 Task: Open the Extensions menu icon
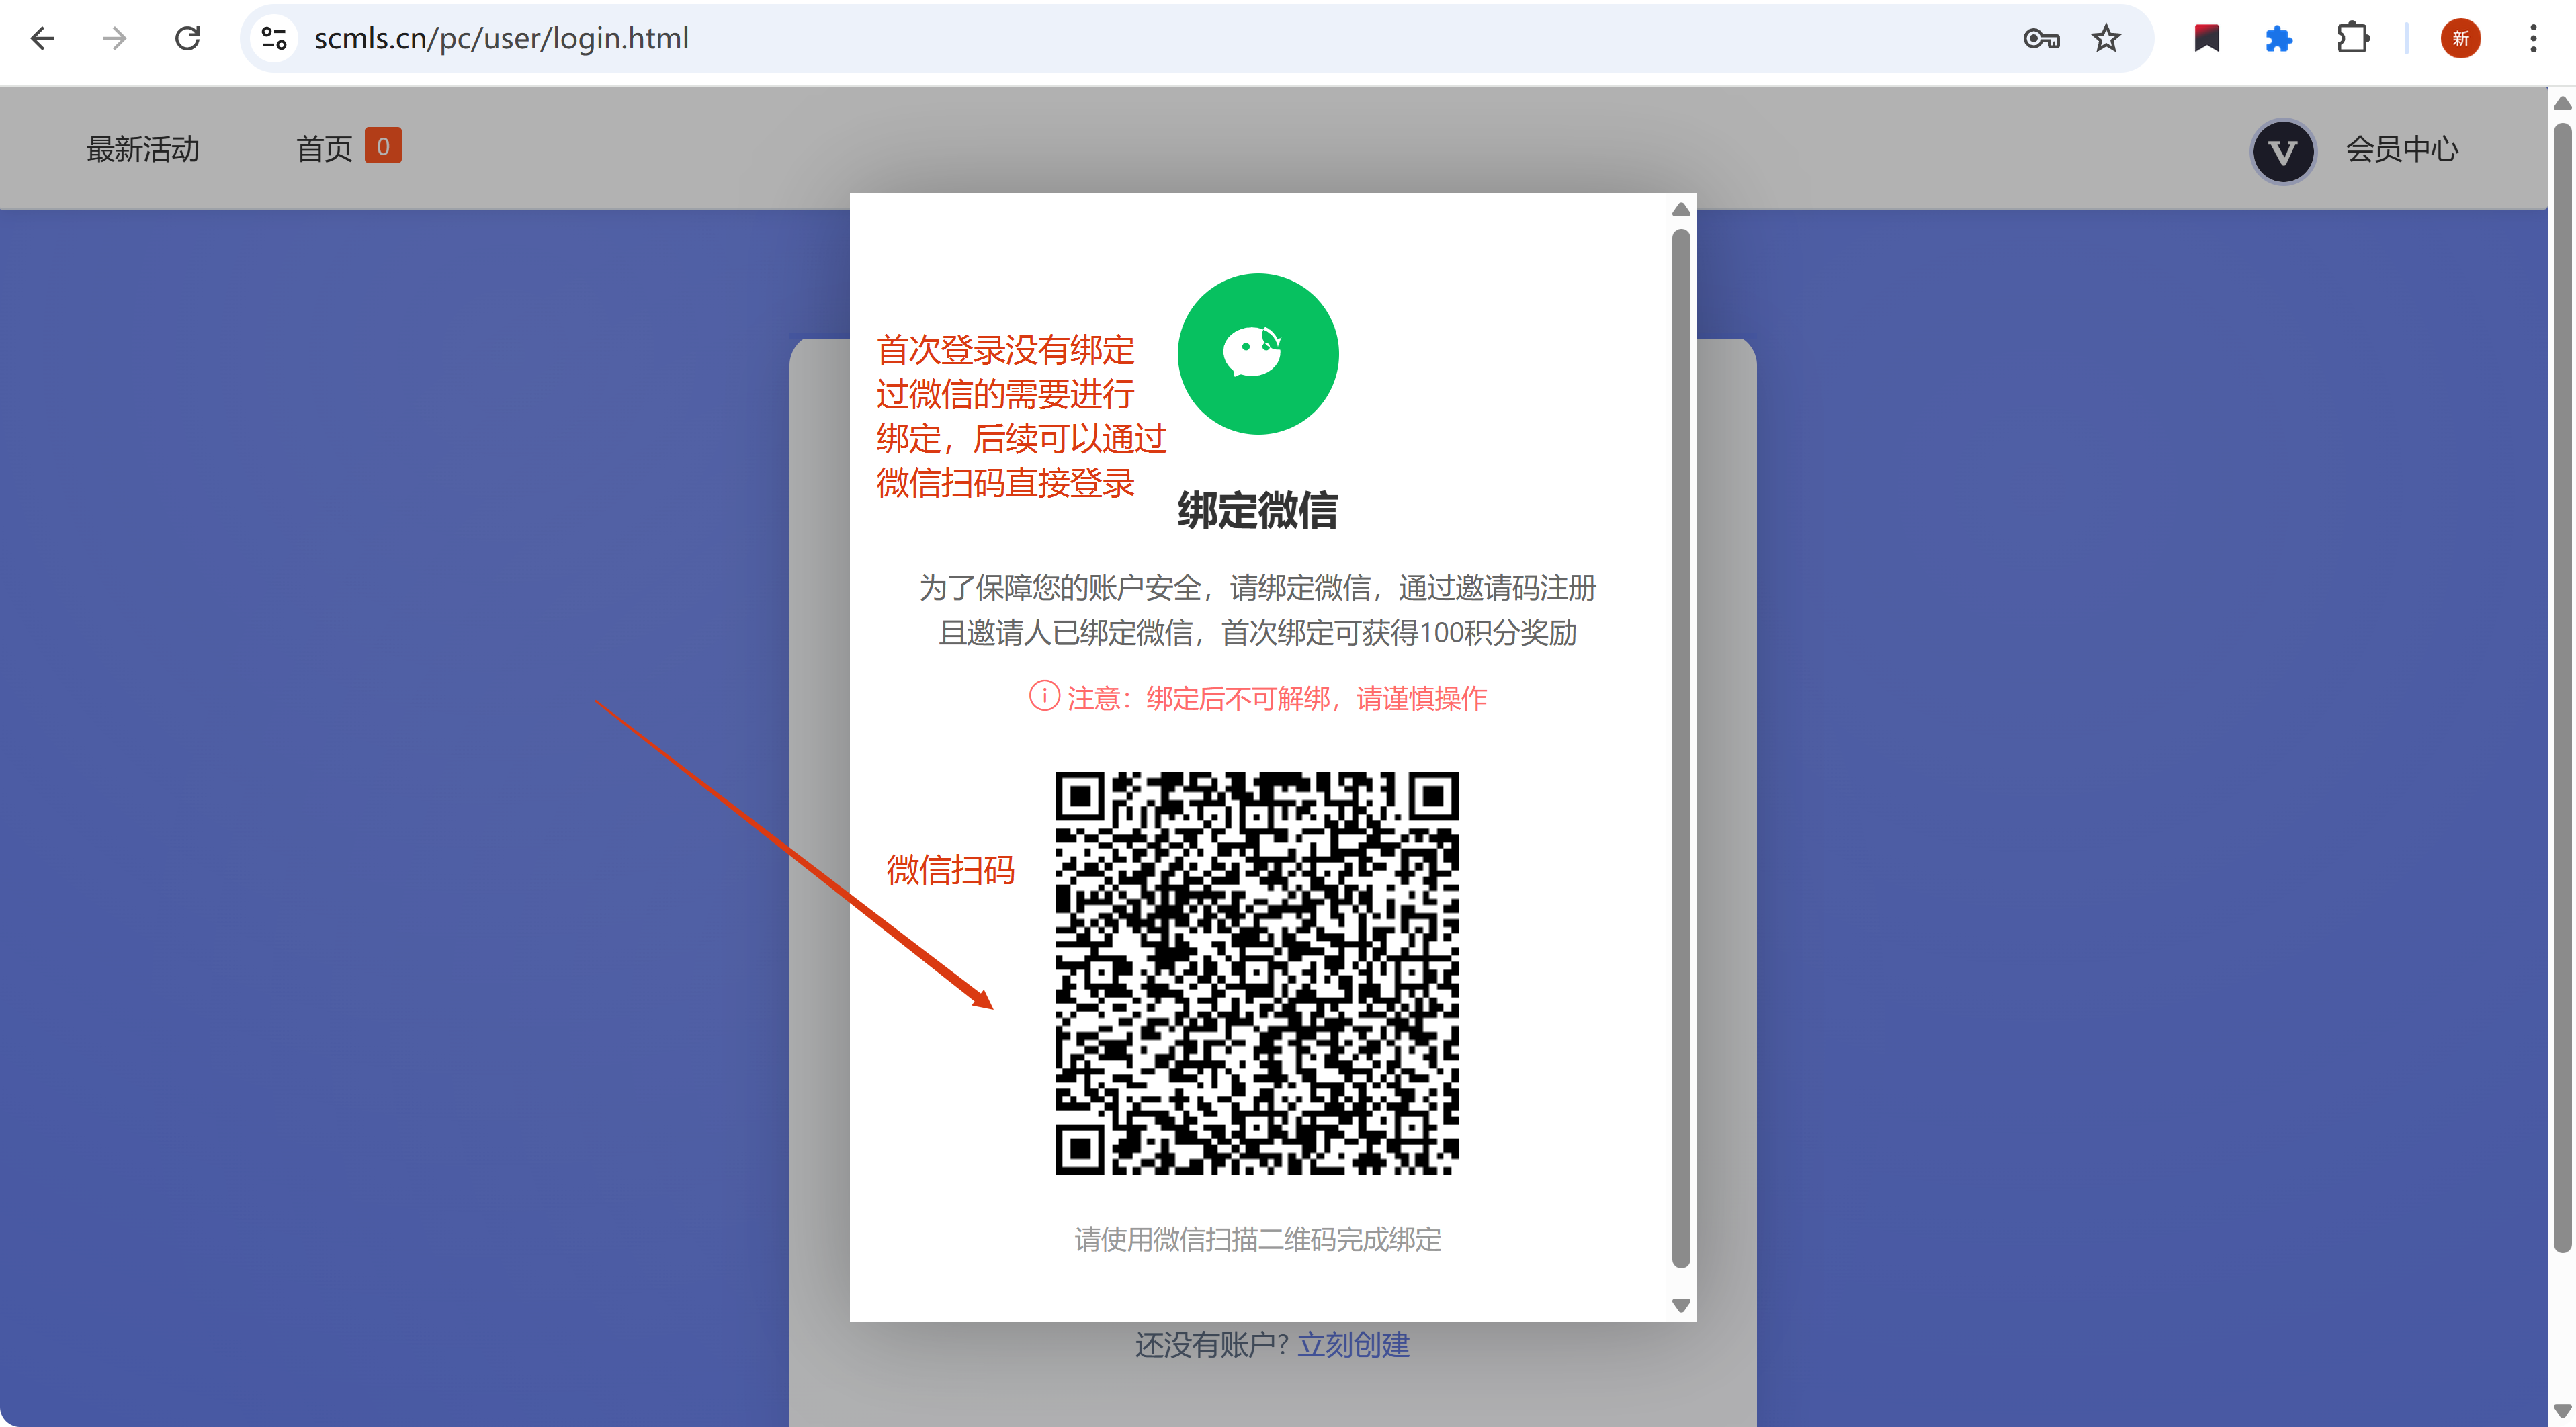click(2352, 38)
